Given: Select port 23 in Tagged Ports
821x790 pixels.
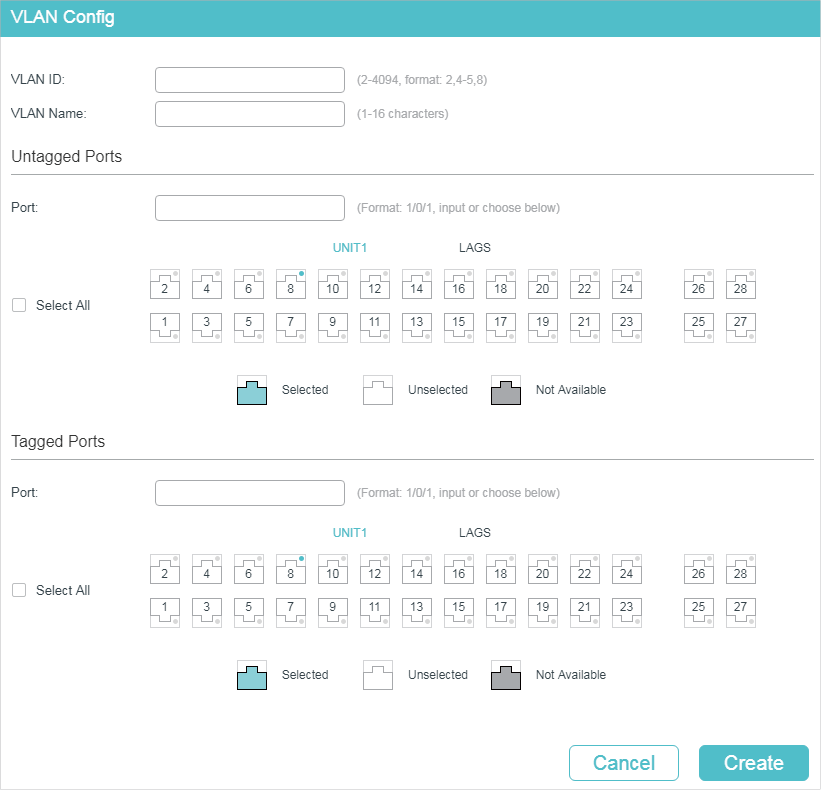Looking at the screenshot, I should click(627, 613).
